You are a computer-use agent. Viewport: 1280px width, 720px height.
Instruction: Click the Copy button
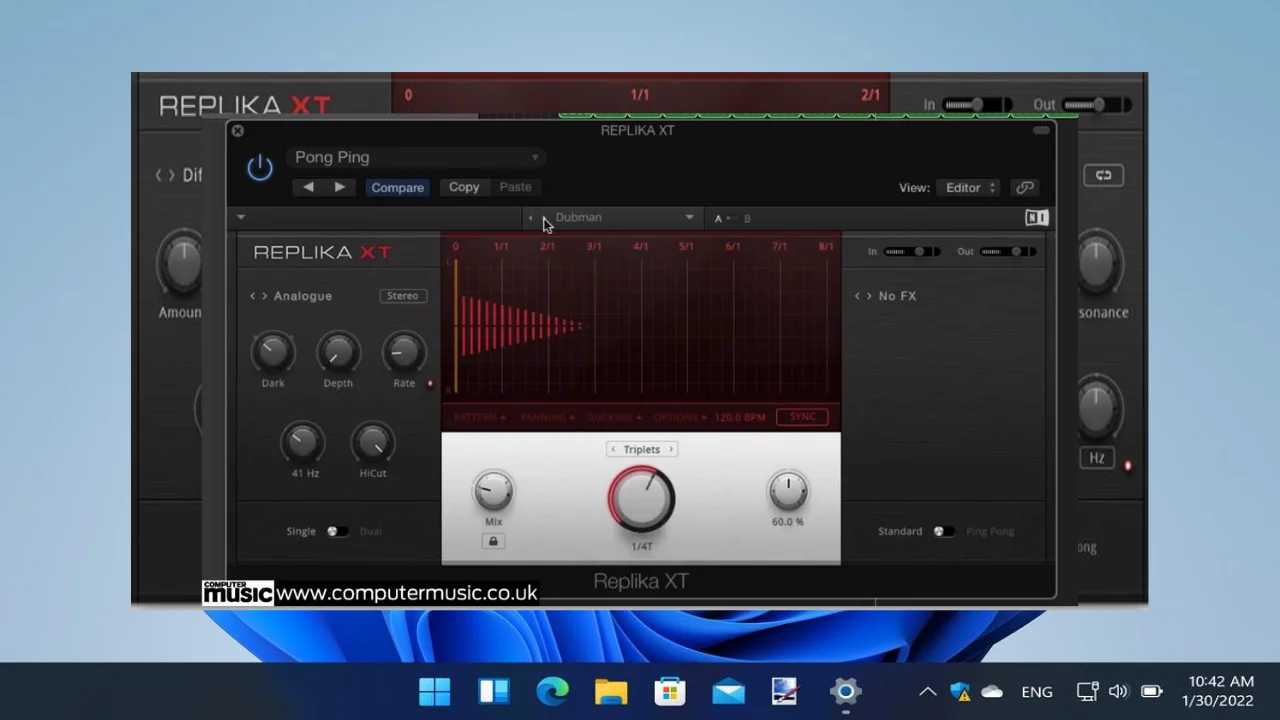coord(464,187)
